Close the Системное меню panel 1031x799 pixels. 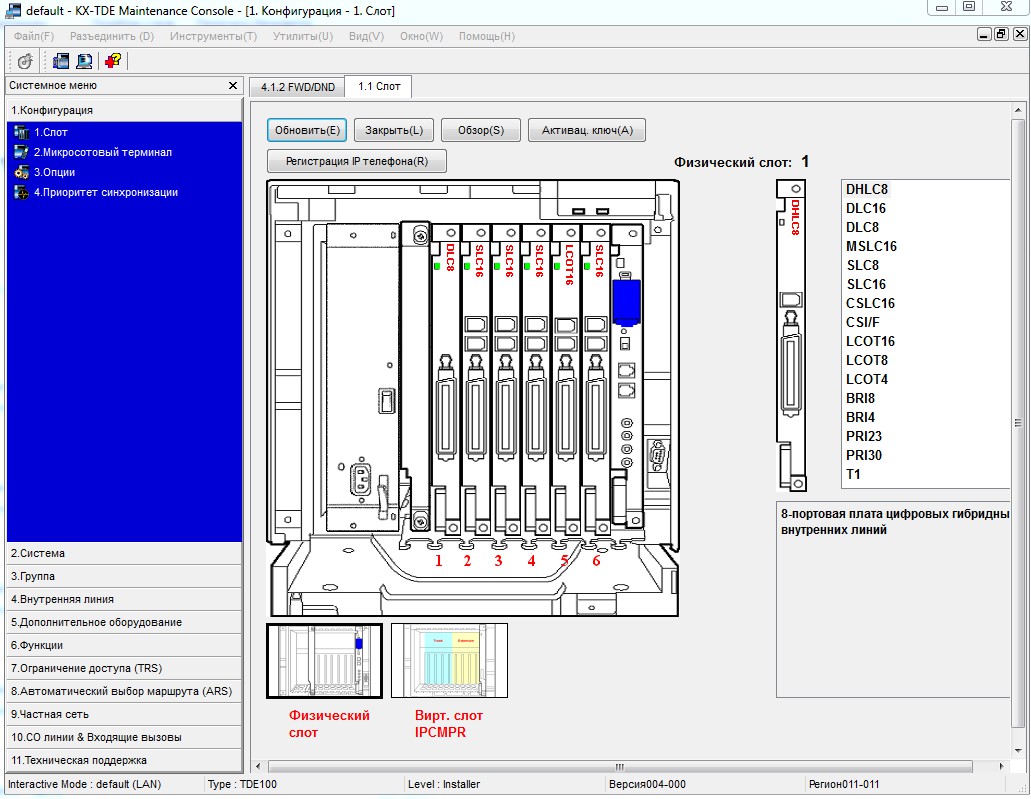click(233, 86)
